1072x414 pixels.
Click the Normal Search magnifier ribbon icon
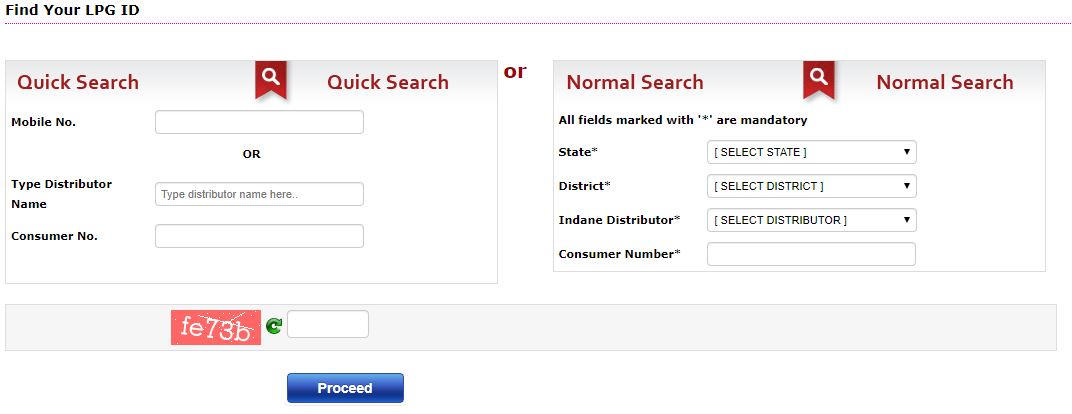[x=819, y=79]
